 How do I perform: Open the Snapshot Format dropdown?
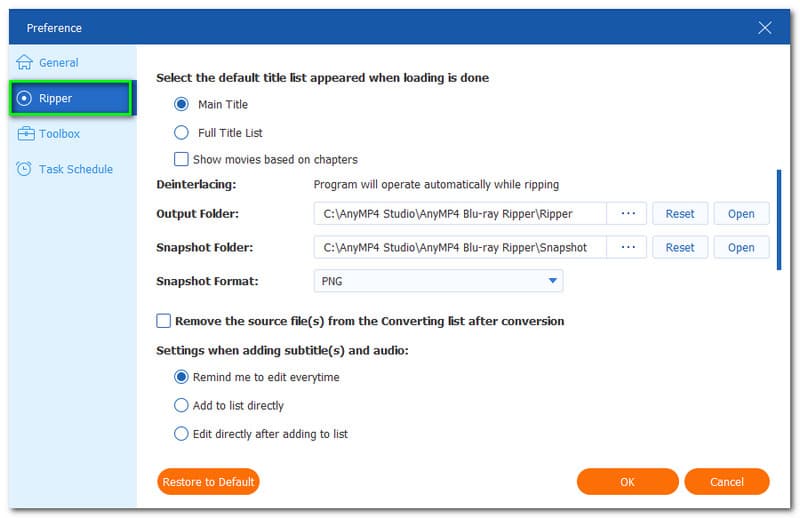tap(439, 281)
